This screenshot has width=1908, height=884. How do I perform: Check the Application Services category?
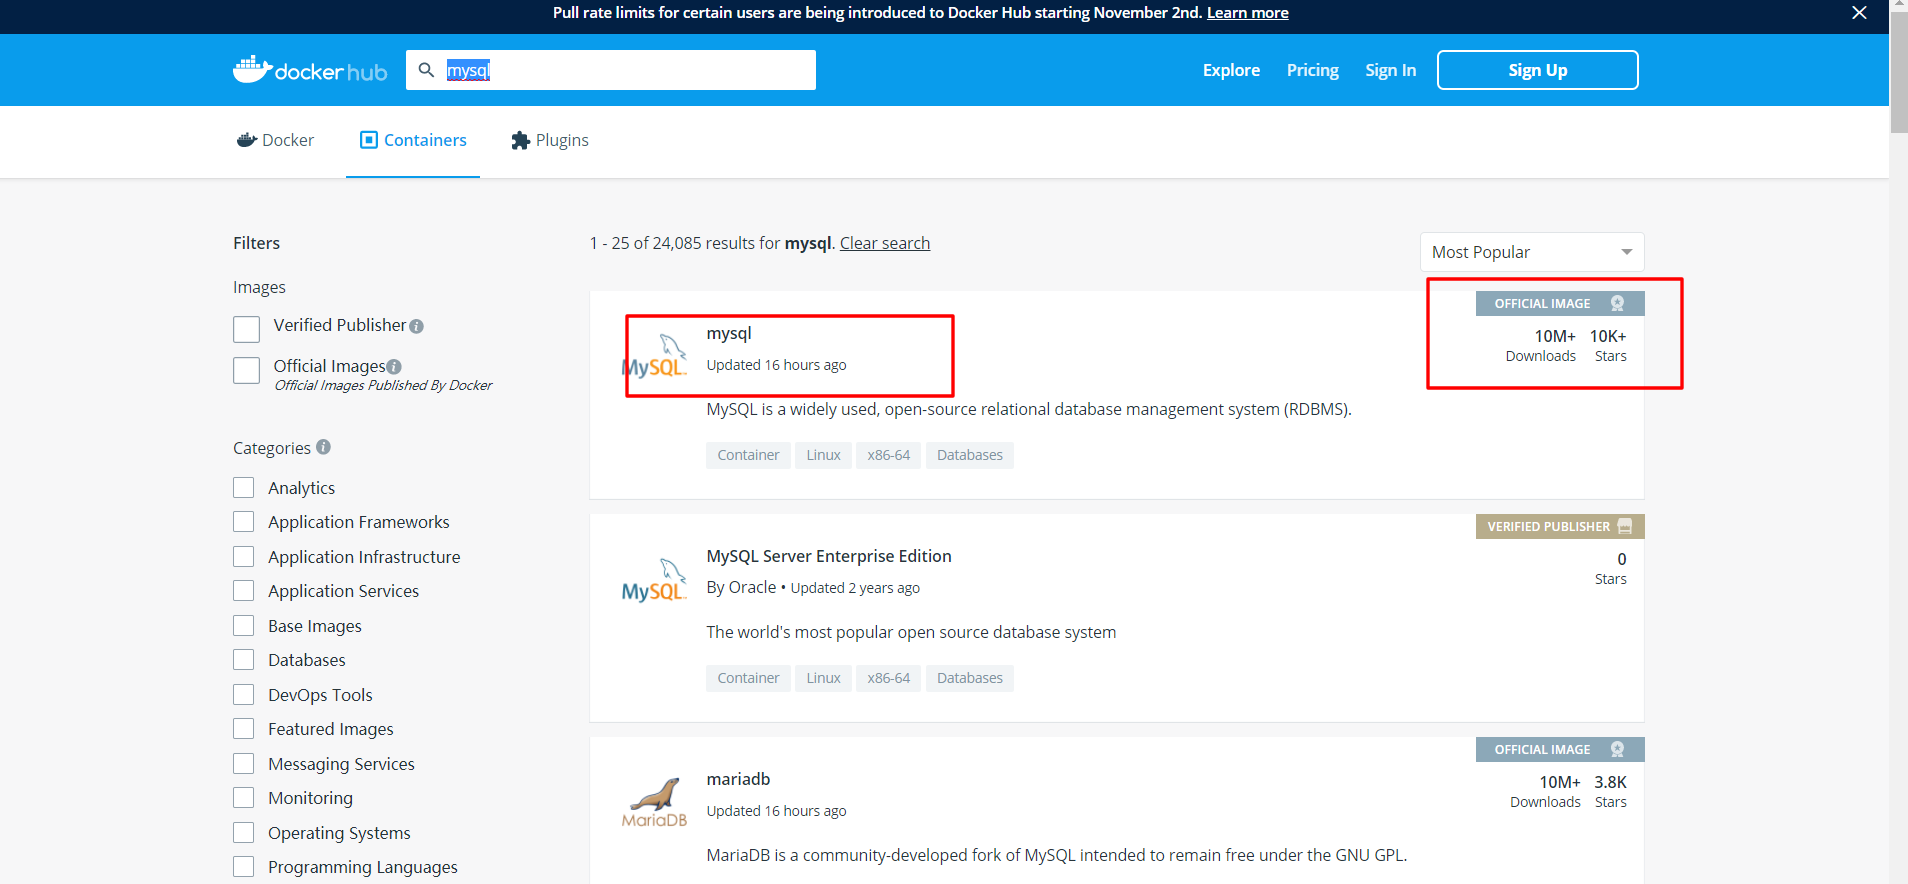(244, 591)
